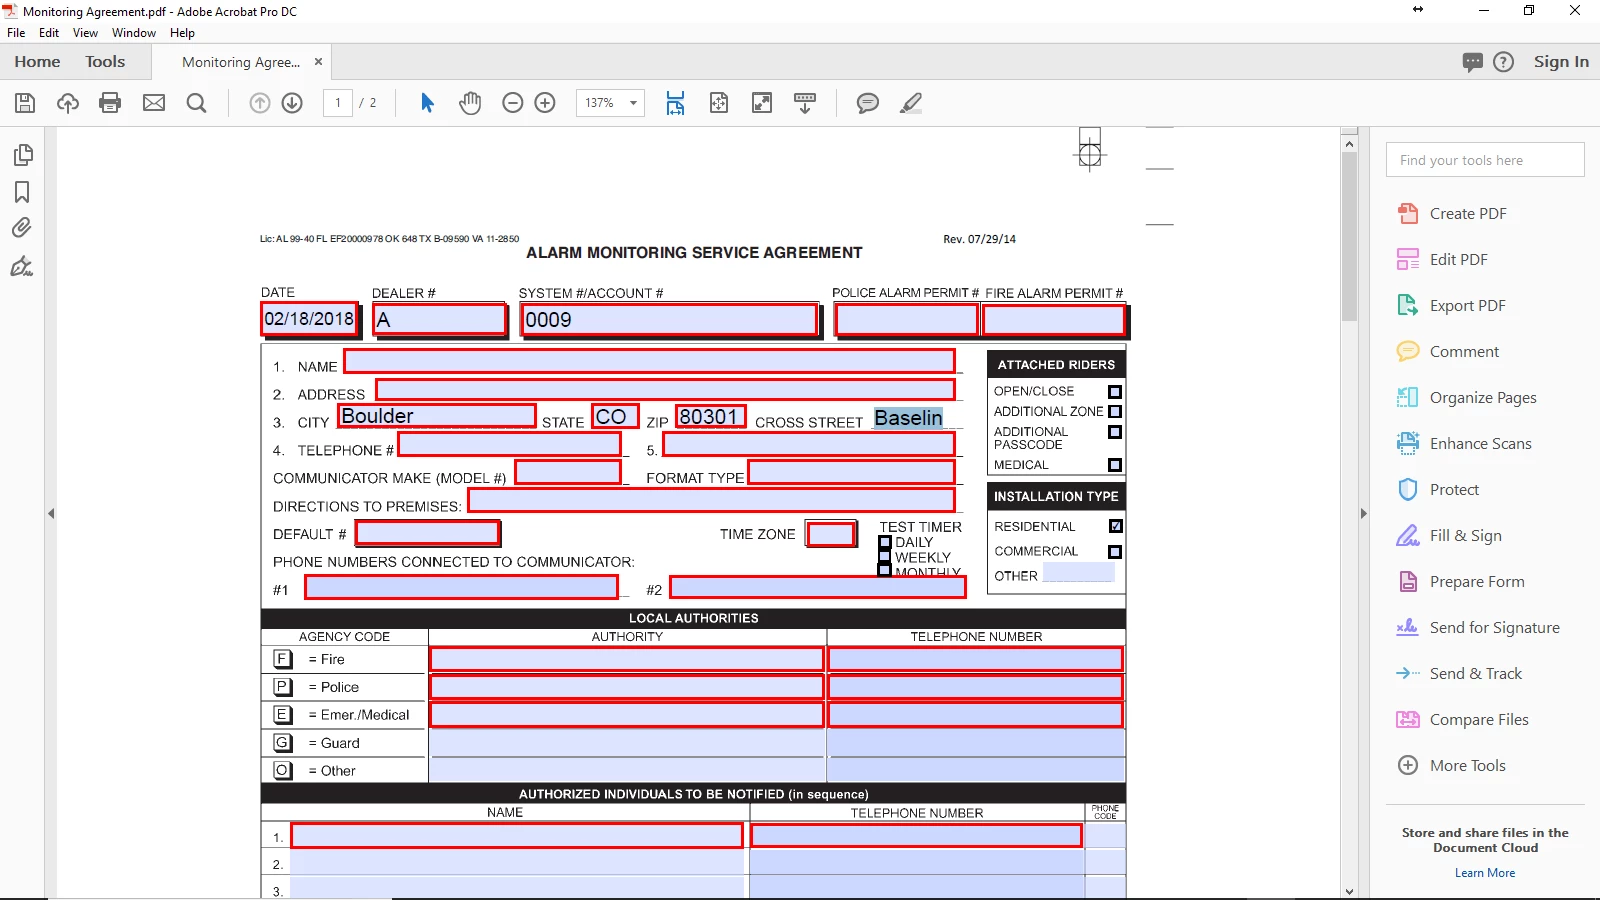Add a sticky note comment

[868, 103]
